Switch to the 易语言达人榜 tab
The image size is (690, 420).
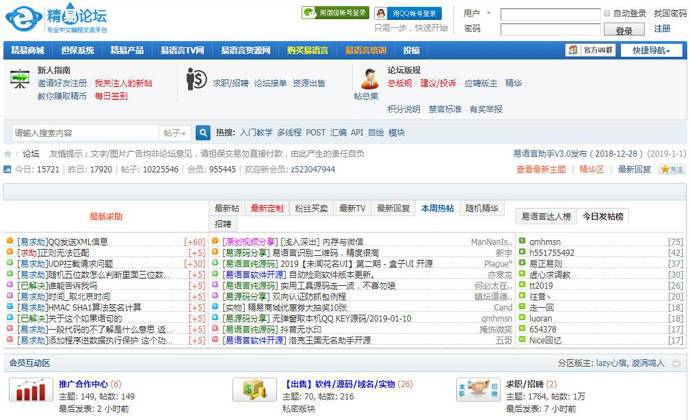pyautogui.click(x=545, y=216)
